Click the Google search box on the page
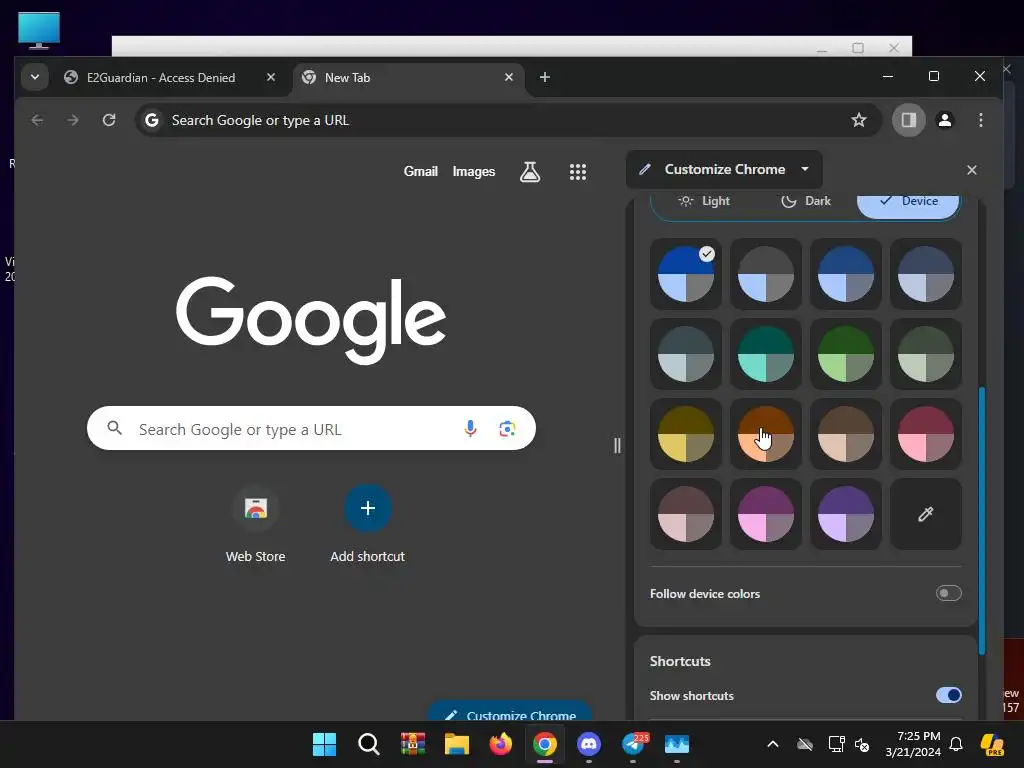This screenshot has height=768, width=1024. tap(312, 428)
